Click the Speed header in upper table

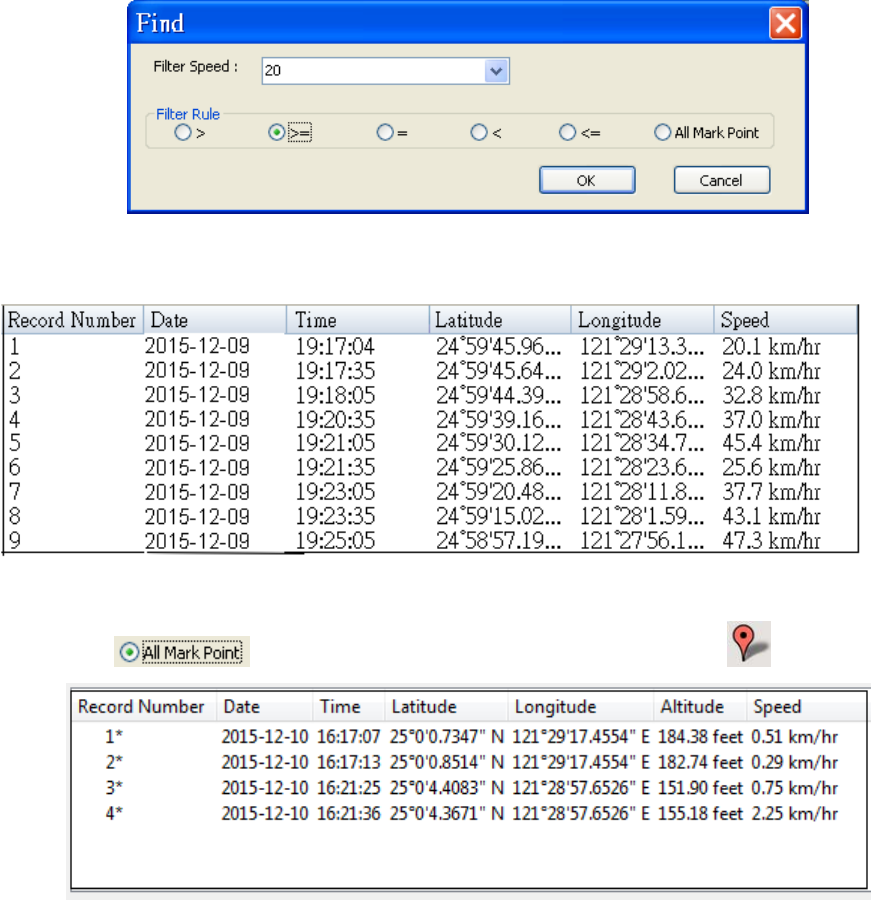[x=785, y=320]
